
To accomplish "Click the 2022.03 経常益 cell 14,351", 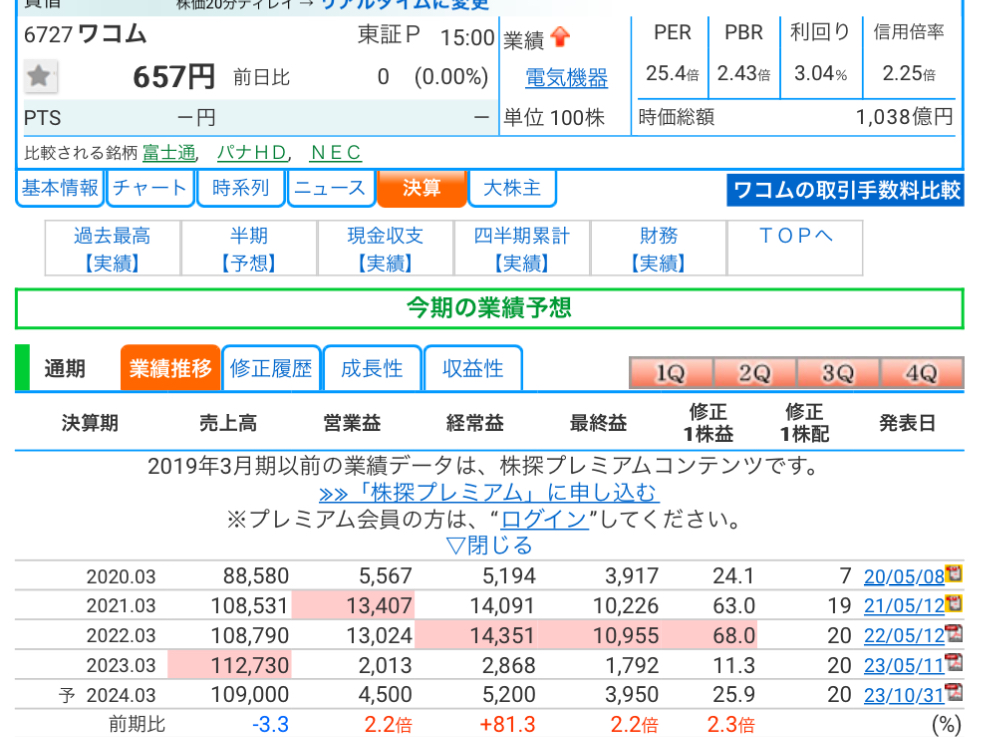I will pyautogui.click(x=477, y=636).
